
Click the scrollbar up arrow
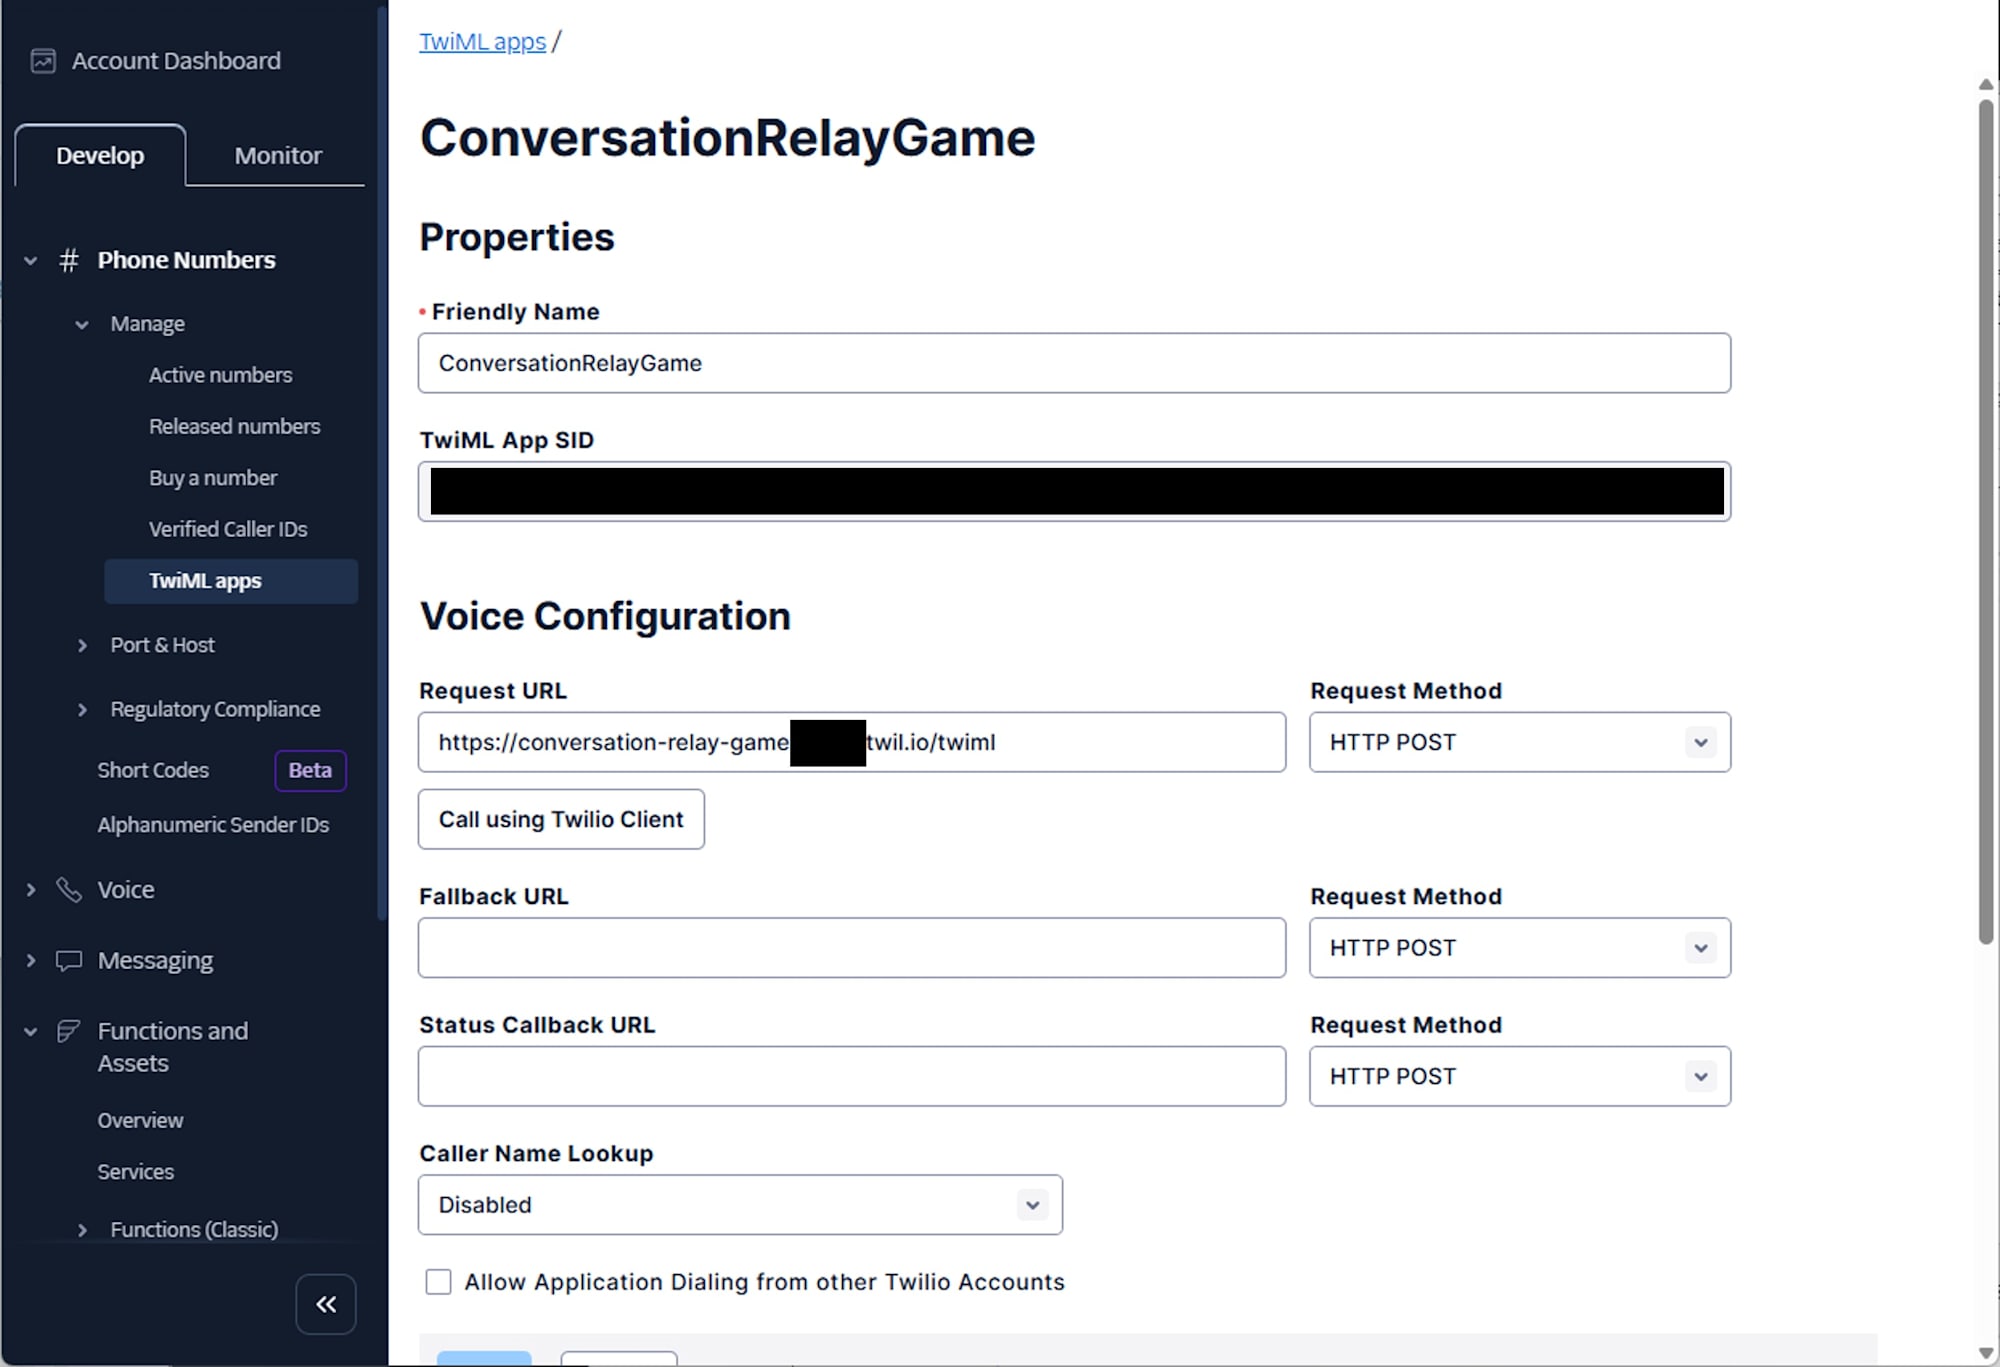tap(1986, 85)
